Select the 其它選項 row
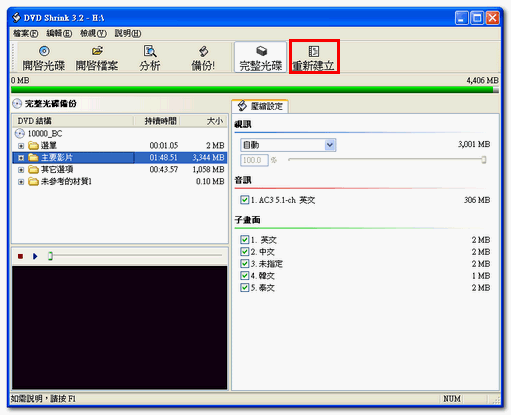Viewport: 511px width, 415px height. (x=120, y=170)
